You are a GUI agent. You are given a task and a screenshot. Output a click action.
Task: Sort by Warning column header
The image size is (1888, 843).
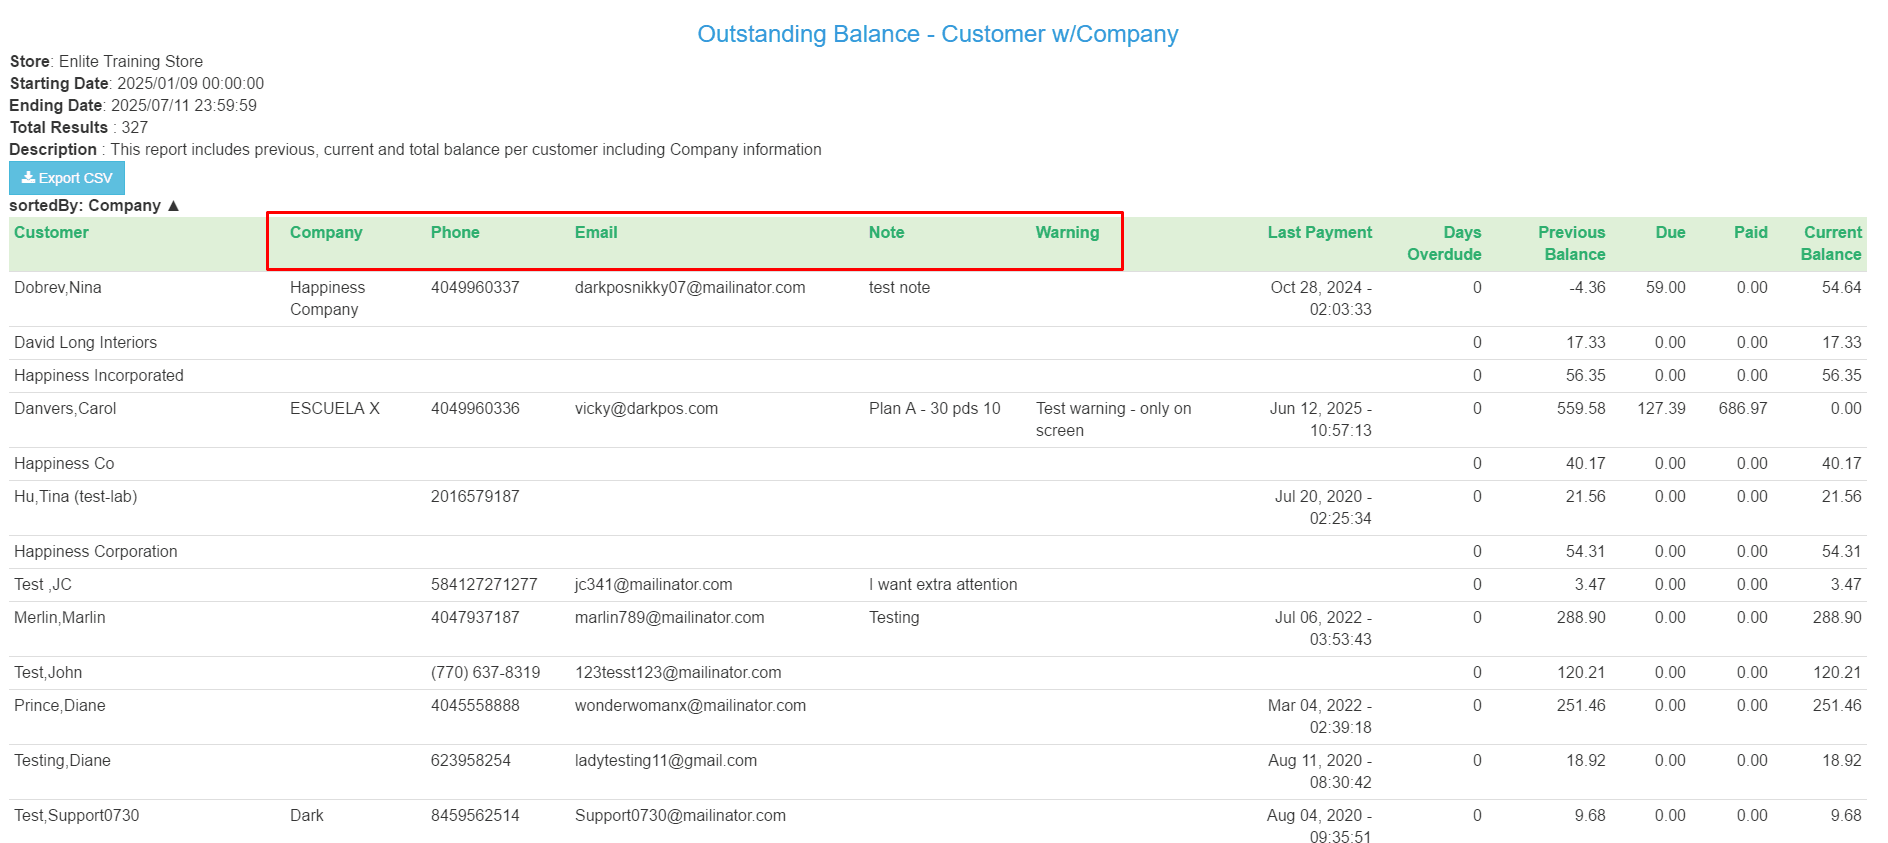(x=1067, y=232)
